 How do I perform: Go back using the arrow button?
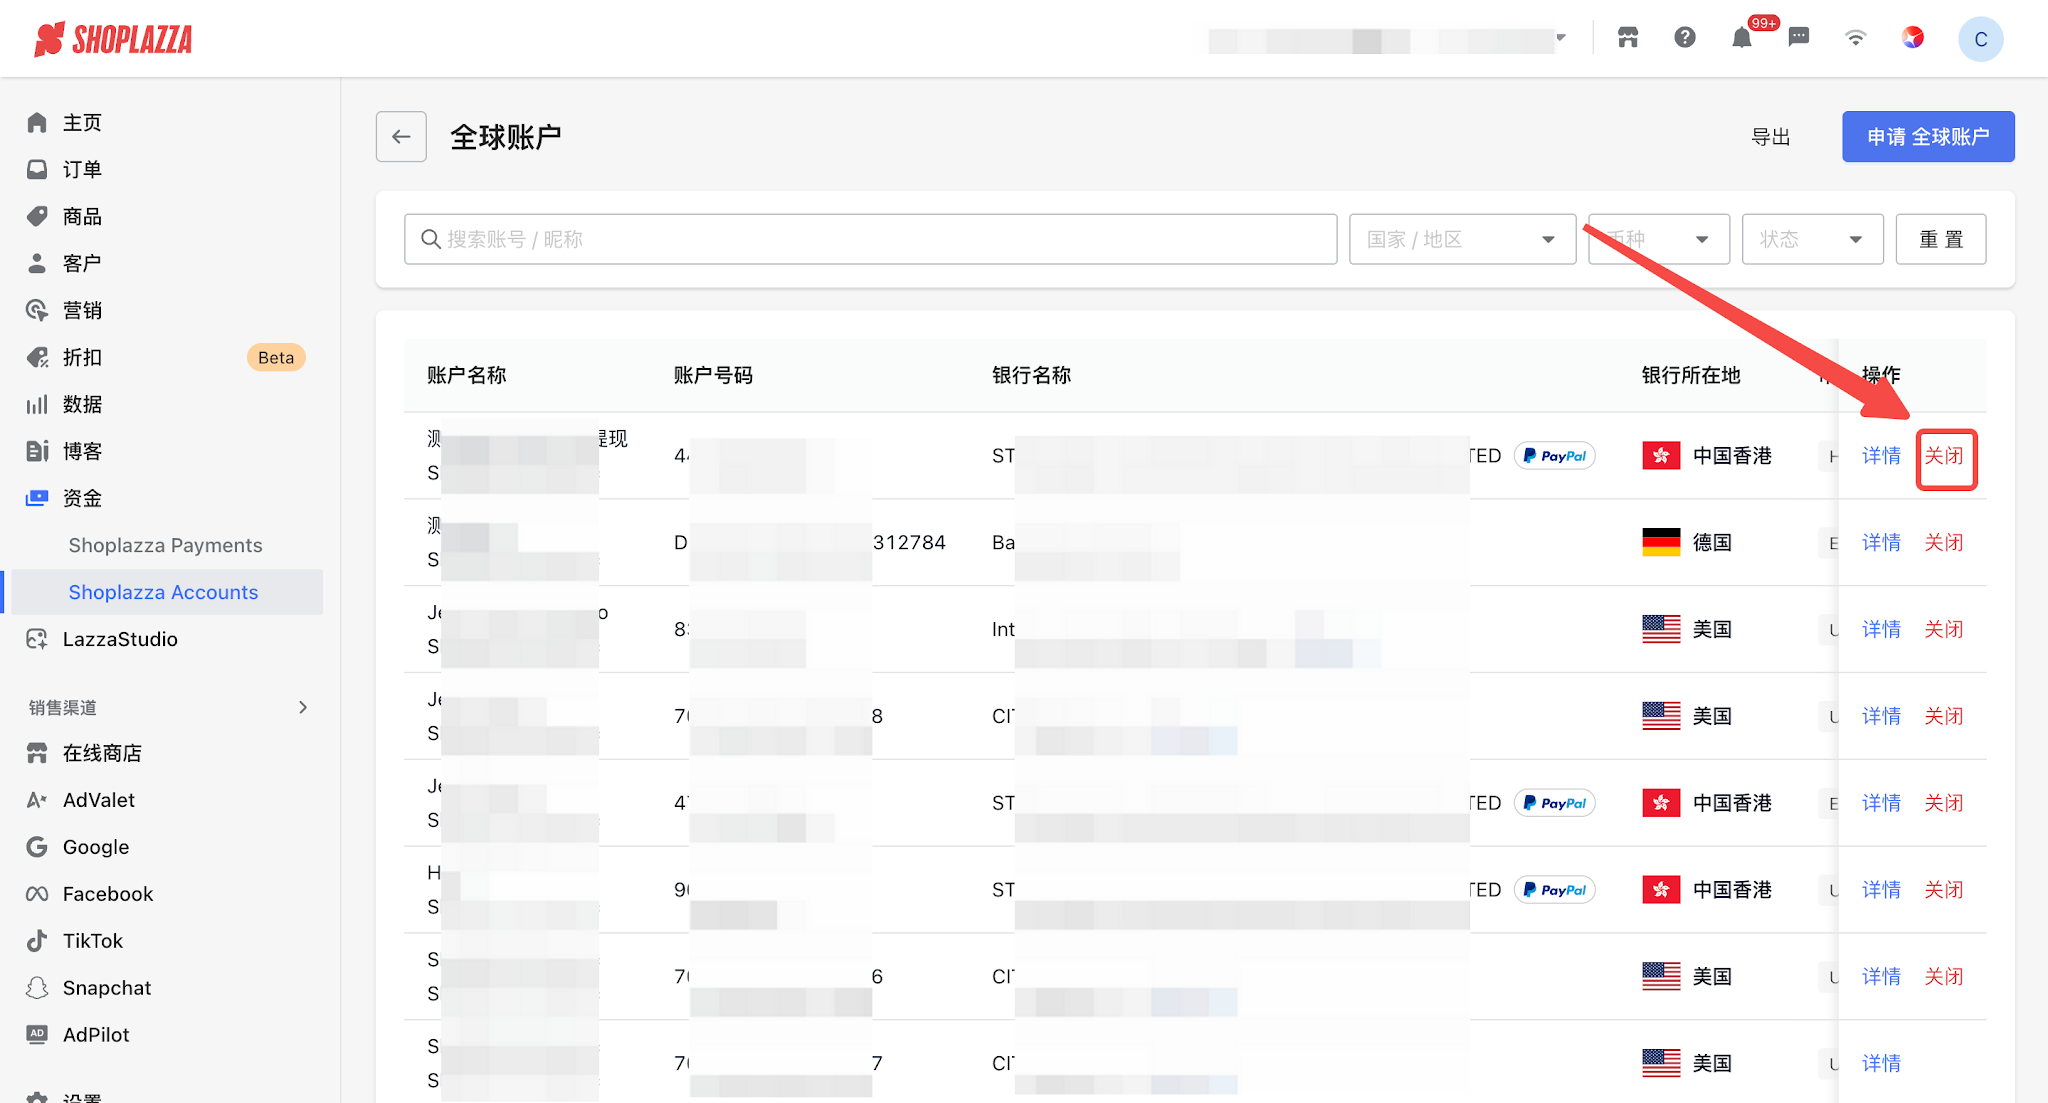click(401, 136)
